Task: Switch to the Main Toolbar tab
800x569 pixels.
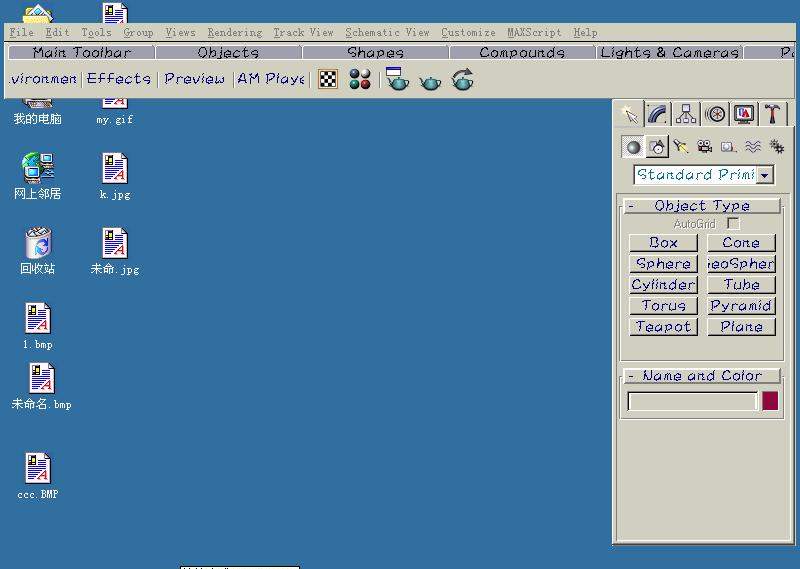Action: (x=82, y=53)
